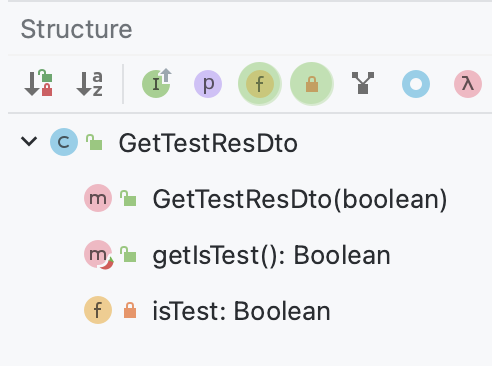The height and width of the screenshot is (366, 492).
Task: Click the Lombok-marked method icon for getIsTest
Action: coord(99,255)
